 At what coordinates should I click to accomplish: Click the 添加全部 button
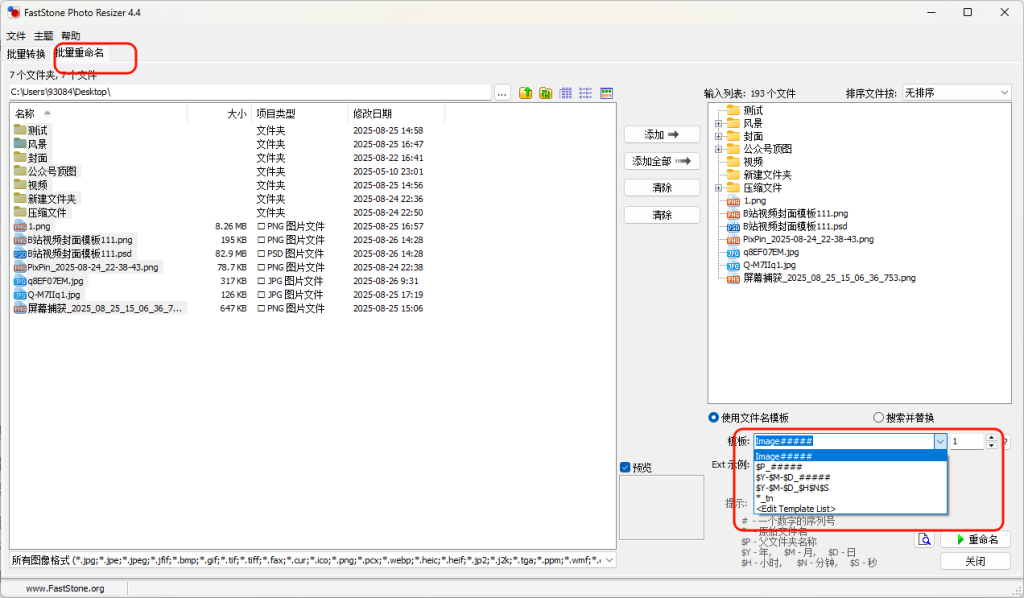[661, 161]
